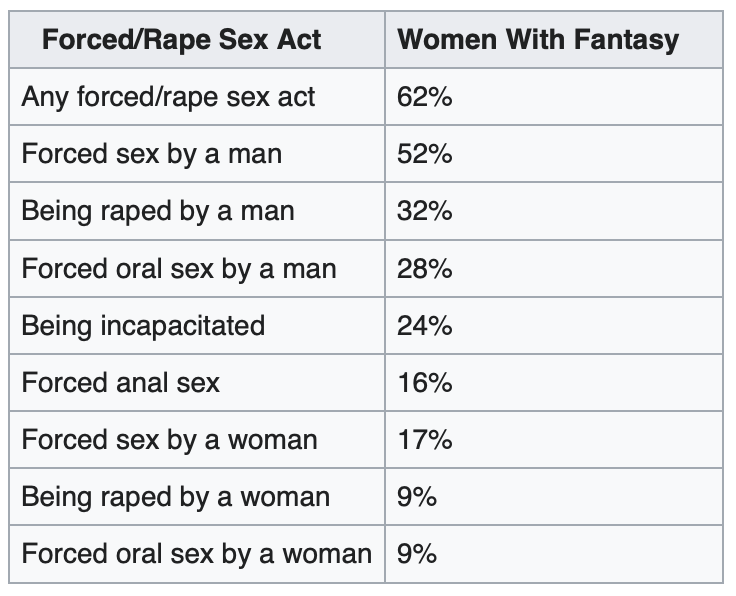
Task: Click the 16% value cell
Action: pos(425,382)
